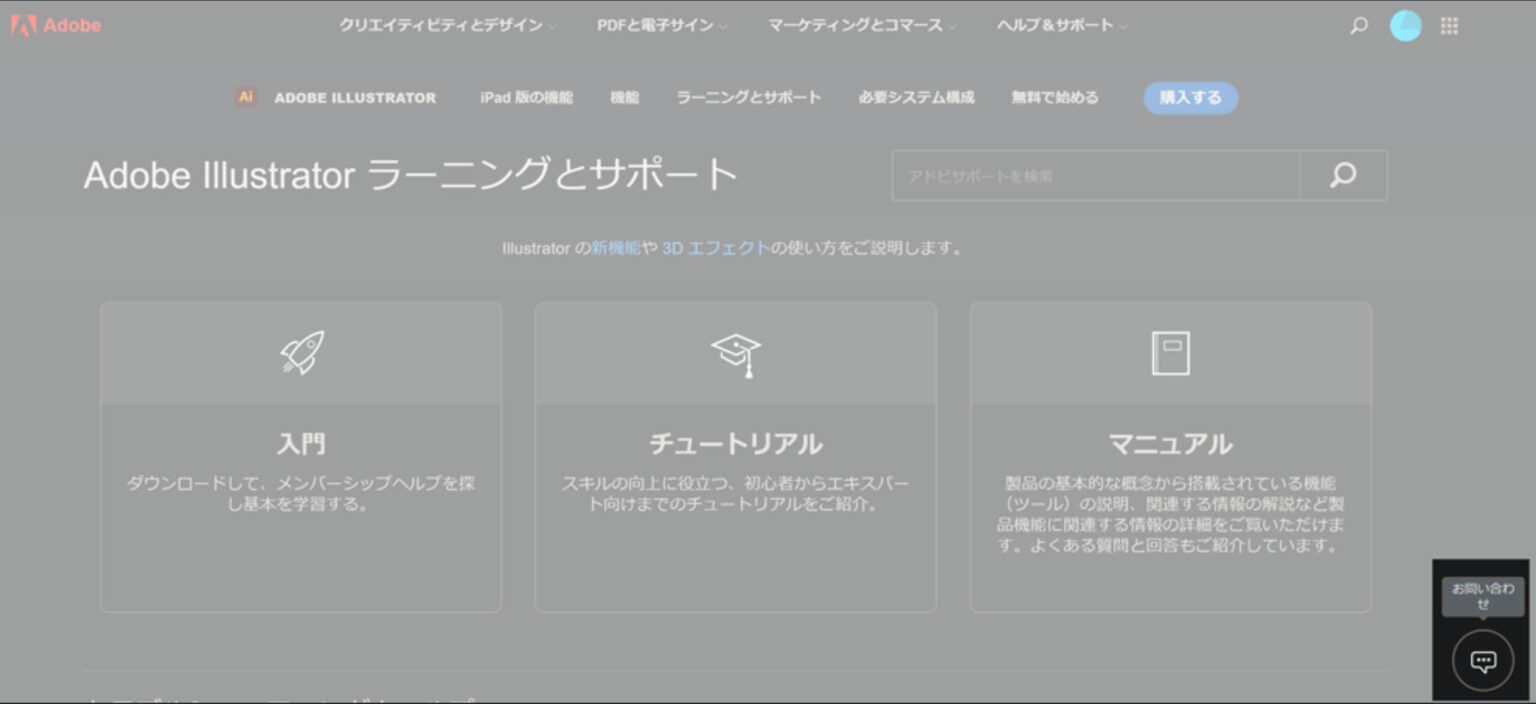
Task: Follow the 3D エフェクト link
Action: click(715, 248)
